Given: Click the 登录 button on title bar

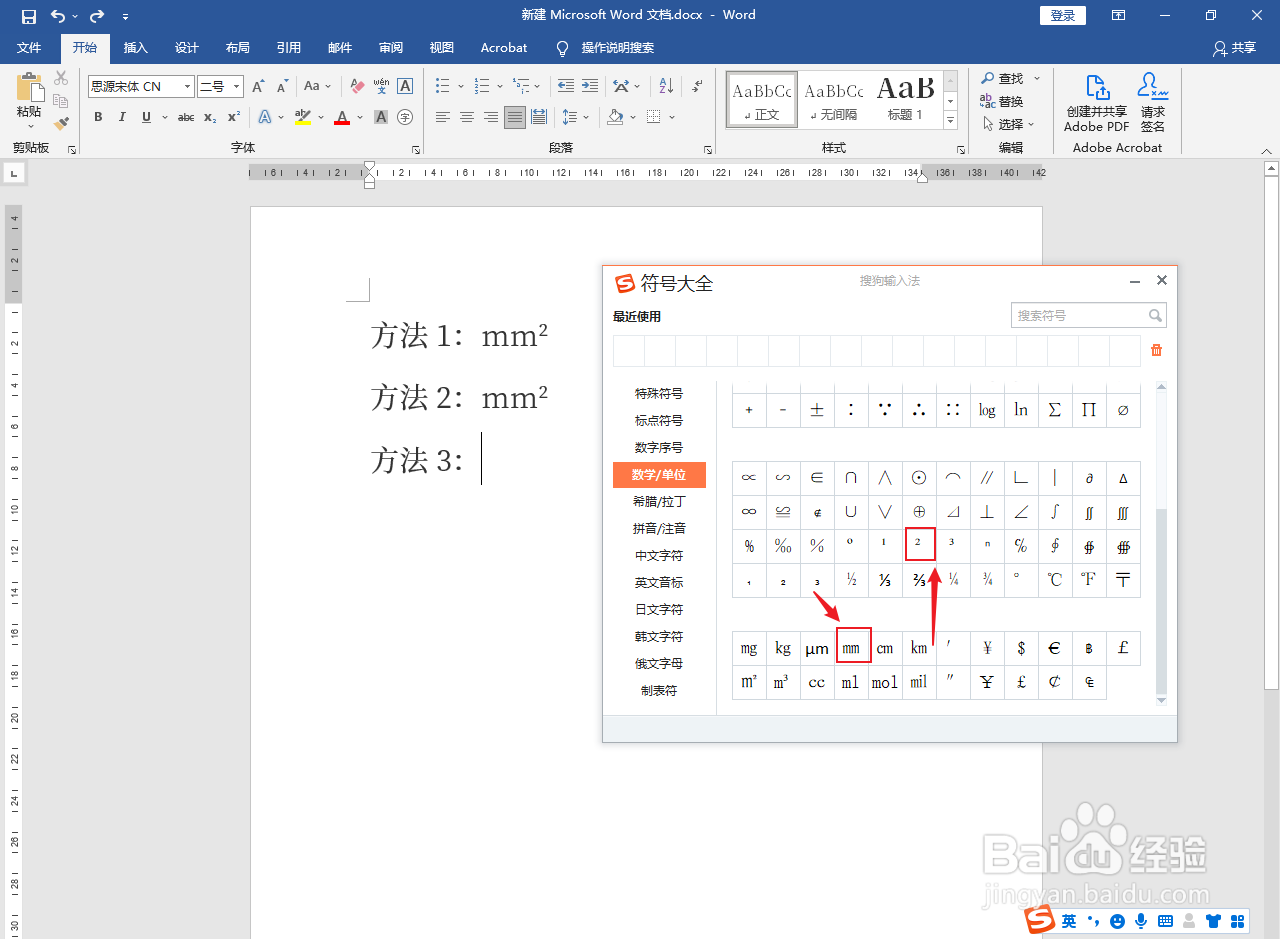Looking at the screenshot, I should pos(1062,15).
